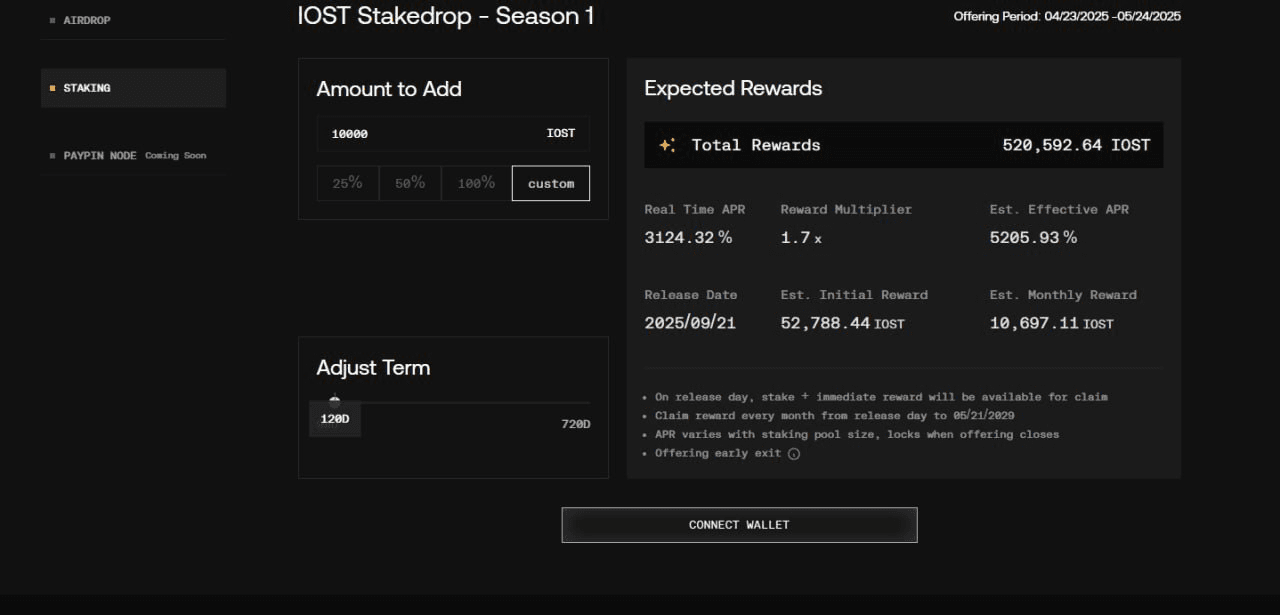Screen dimensions: 1280x615
Task: Click the Adjust Term heading
Action: point(373,368)
